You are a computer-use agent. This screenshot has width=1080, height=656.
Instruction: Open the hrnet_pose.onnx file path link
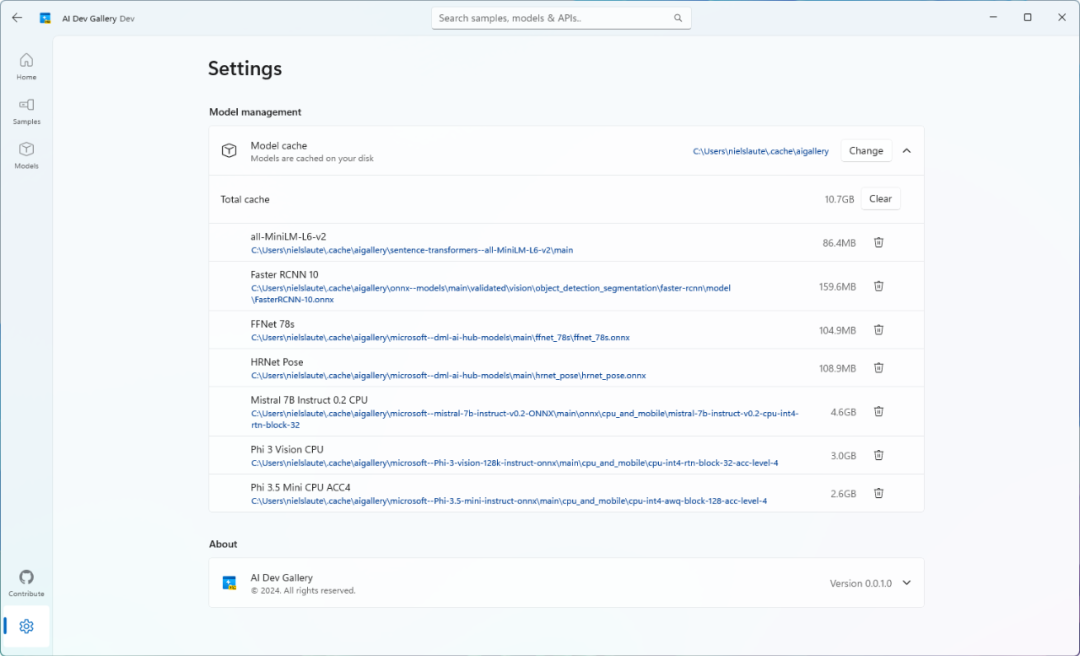click(448, 376)
